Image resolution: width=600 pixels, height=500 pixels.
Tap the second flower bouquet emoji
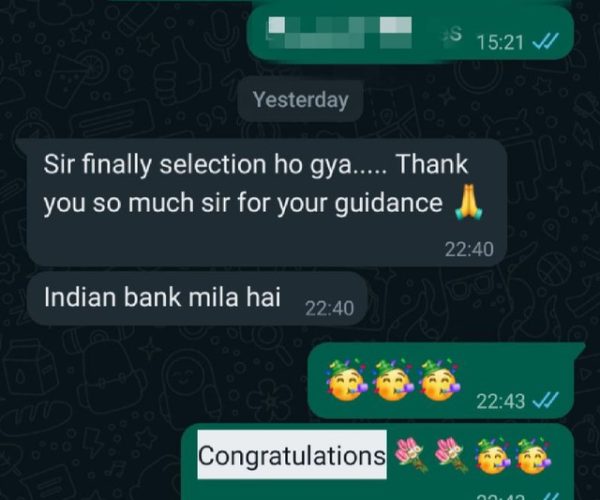(x=452, y=454)
